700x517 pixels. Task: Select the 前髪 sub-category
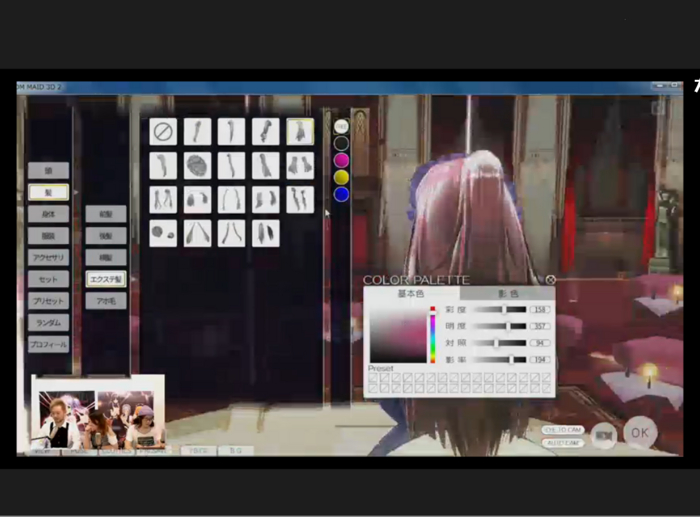click(x=106, y=214)
